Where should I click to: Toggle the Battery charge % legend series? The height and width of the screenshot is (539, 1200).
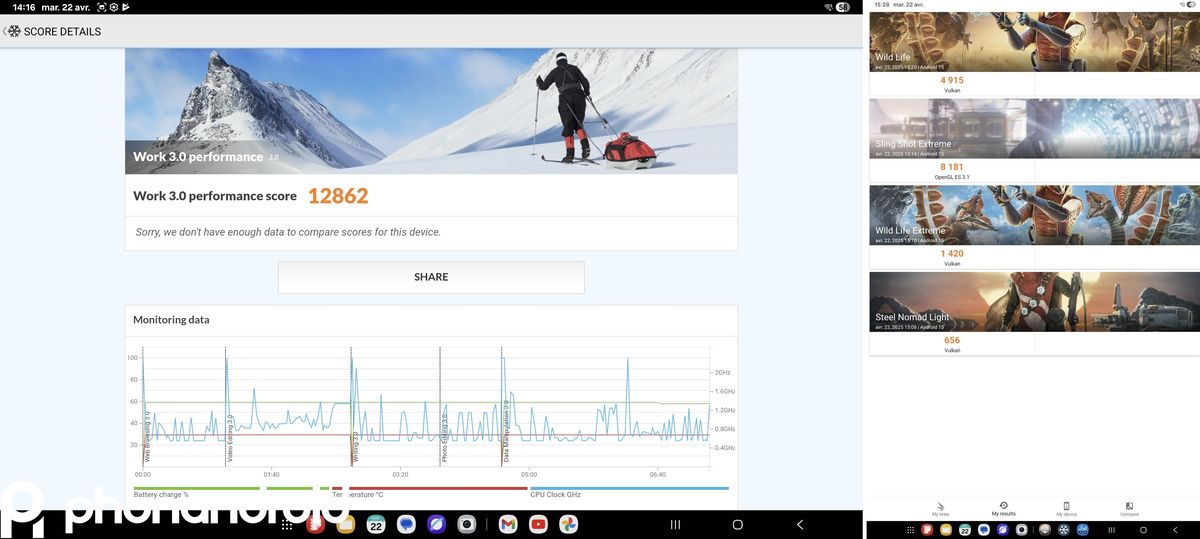point(161,494)
